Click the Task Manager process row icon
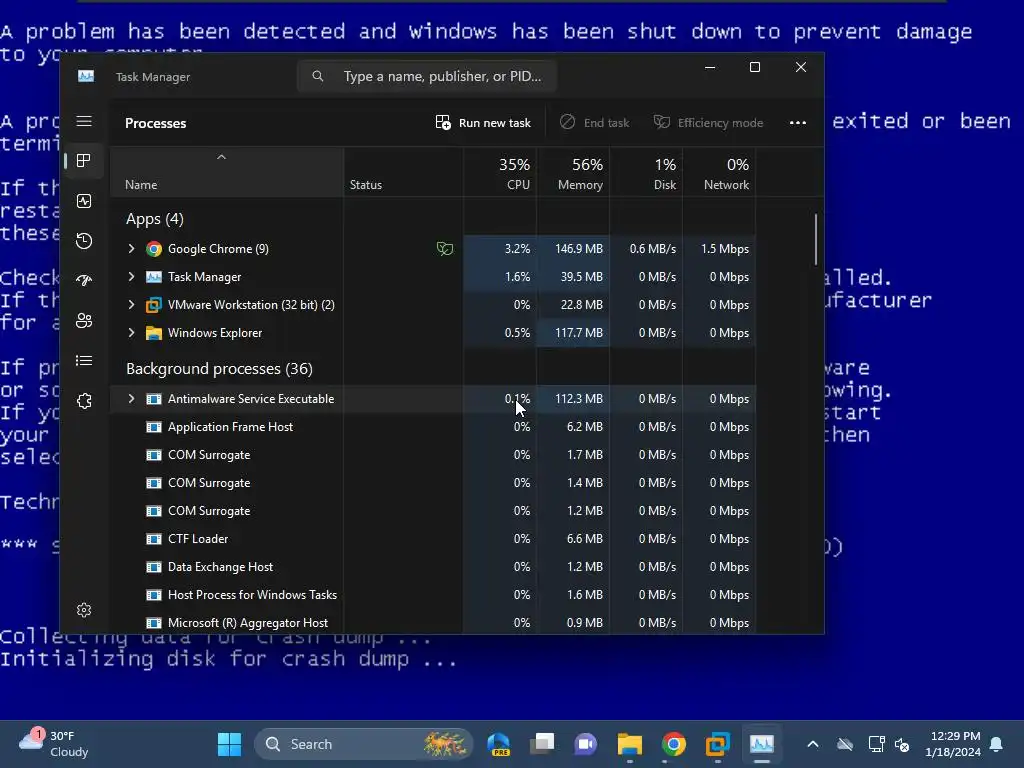This screenshot has width=1024, height=768. point(153,277)
